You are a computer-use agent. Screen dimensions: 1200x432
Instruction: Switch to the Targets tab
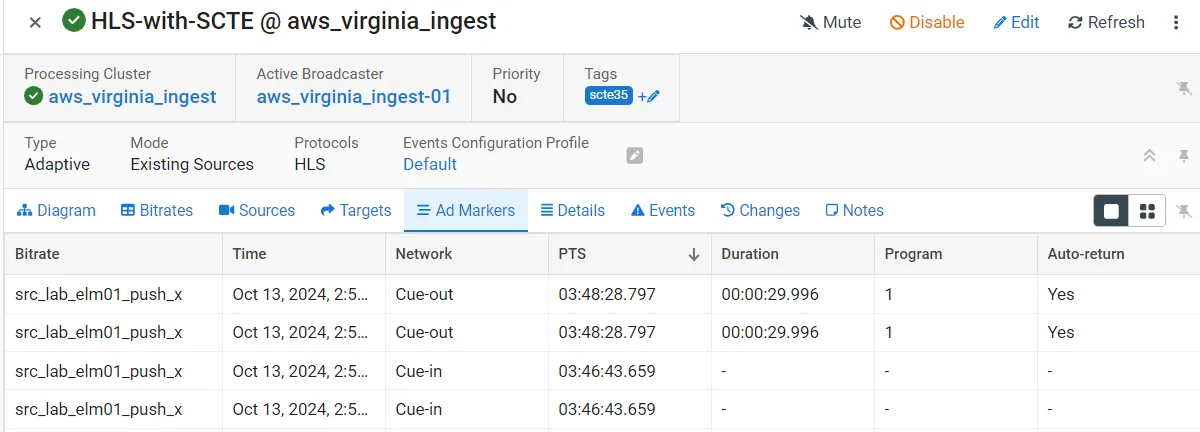[x=356, y=210]
